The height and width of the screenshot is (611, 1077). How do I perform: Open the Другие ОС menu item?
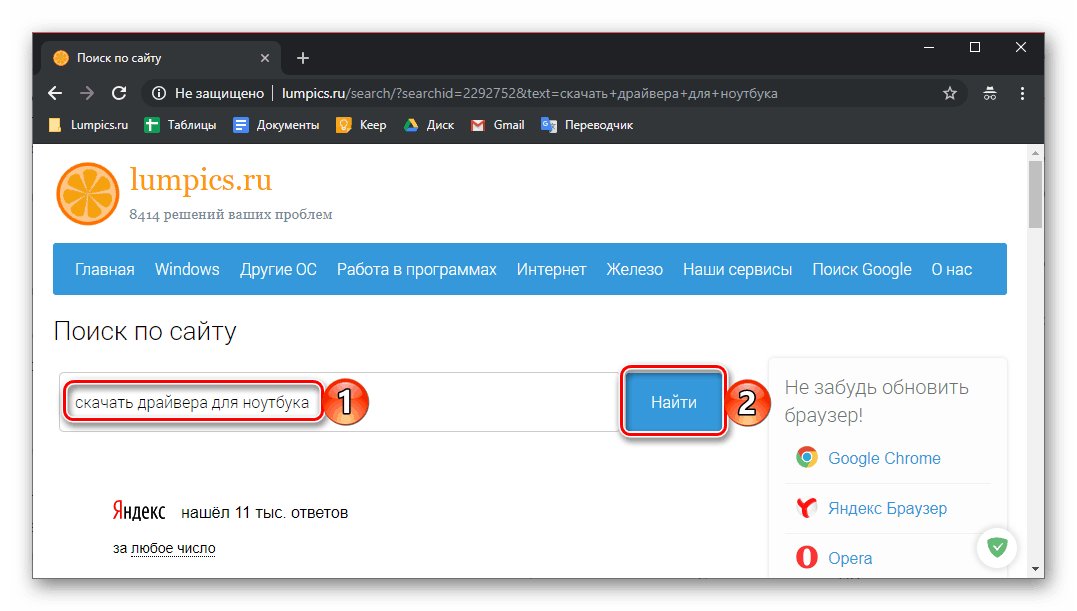point(278,270)
